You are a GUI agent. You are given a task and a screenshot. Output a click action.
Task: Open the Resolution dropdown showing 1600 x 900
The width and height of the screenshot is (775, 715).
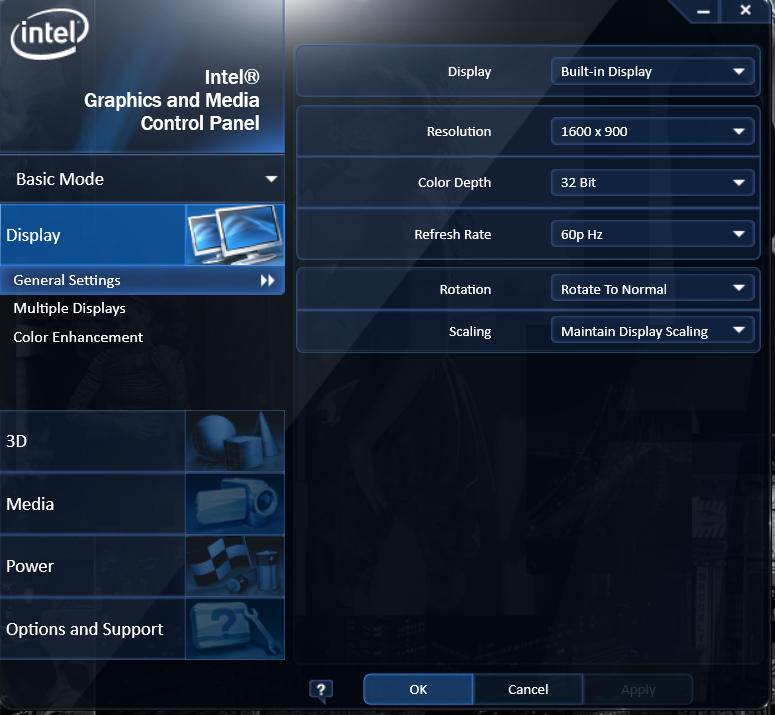(652, 131)
